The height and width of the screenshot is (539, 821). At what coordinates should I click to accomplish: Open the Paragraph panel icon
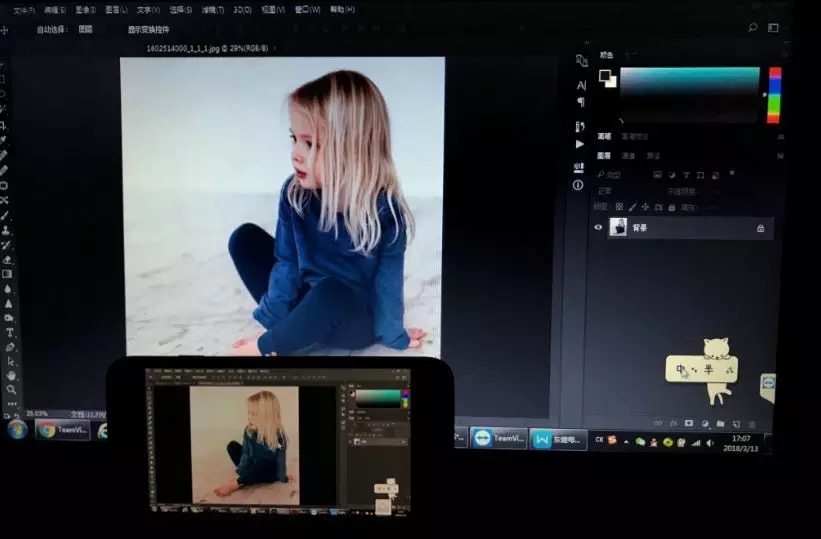tap(581, 102)
